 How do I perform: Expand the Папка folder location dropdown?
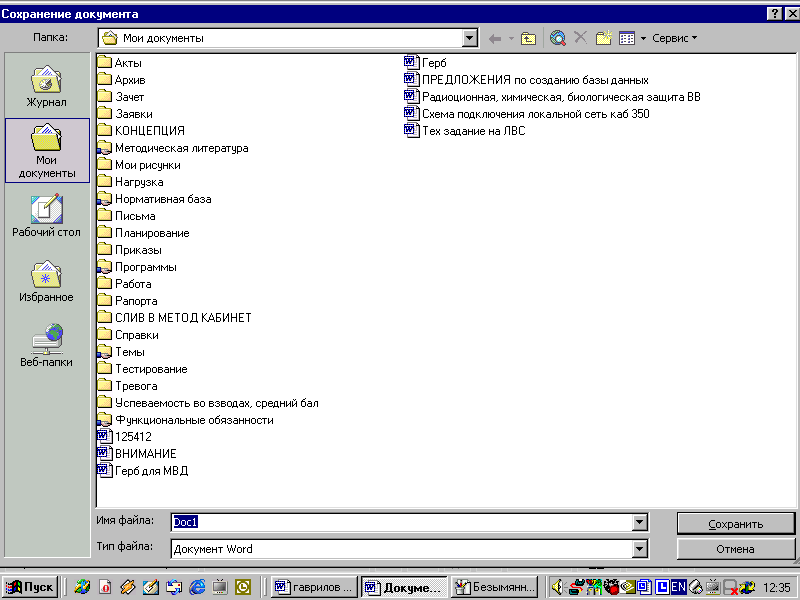(x=469, y=38)
